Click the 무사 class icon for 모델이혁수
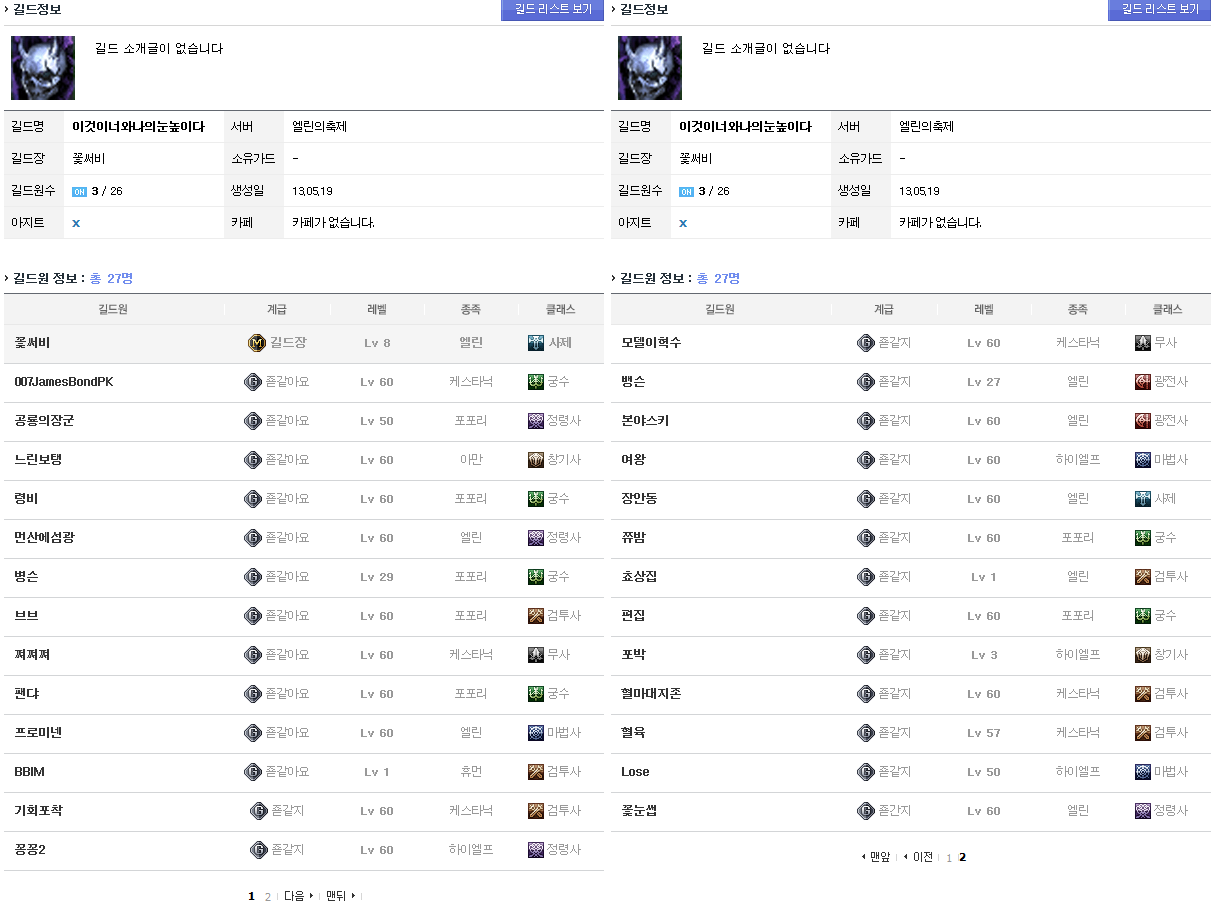Viewport: 1215px width, 914px height. coord(1143,343)
